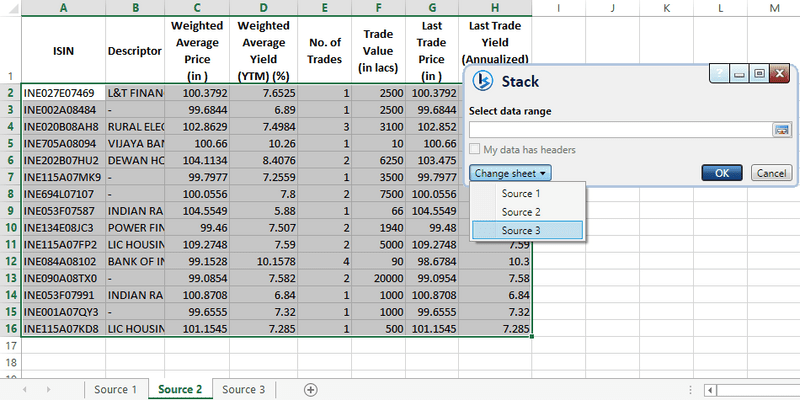The image size is (800, 400).
Task: Click trade value cell 6250
Action: (379, 160)
